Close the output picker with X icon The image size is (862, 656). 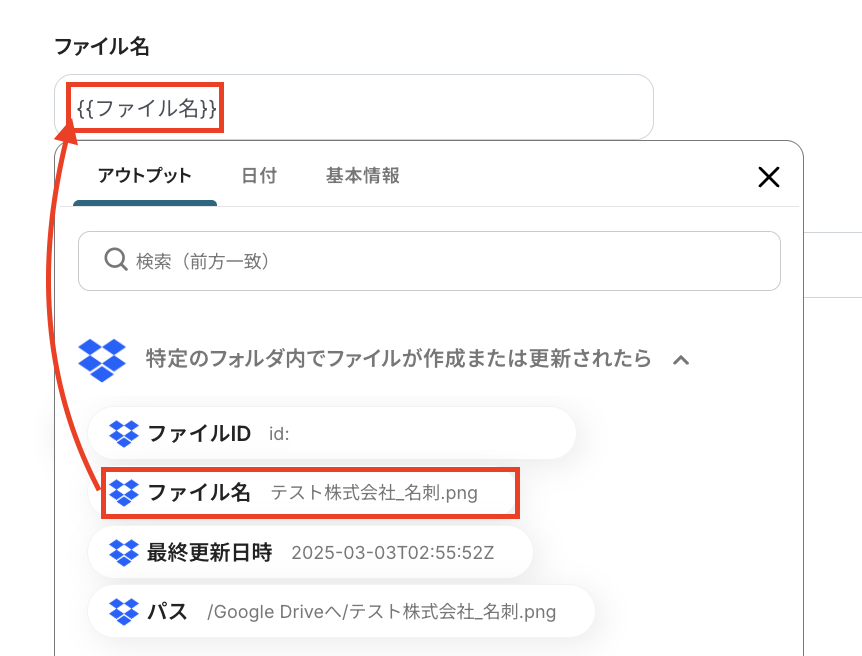(x=769, y=177)
